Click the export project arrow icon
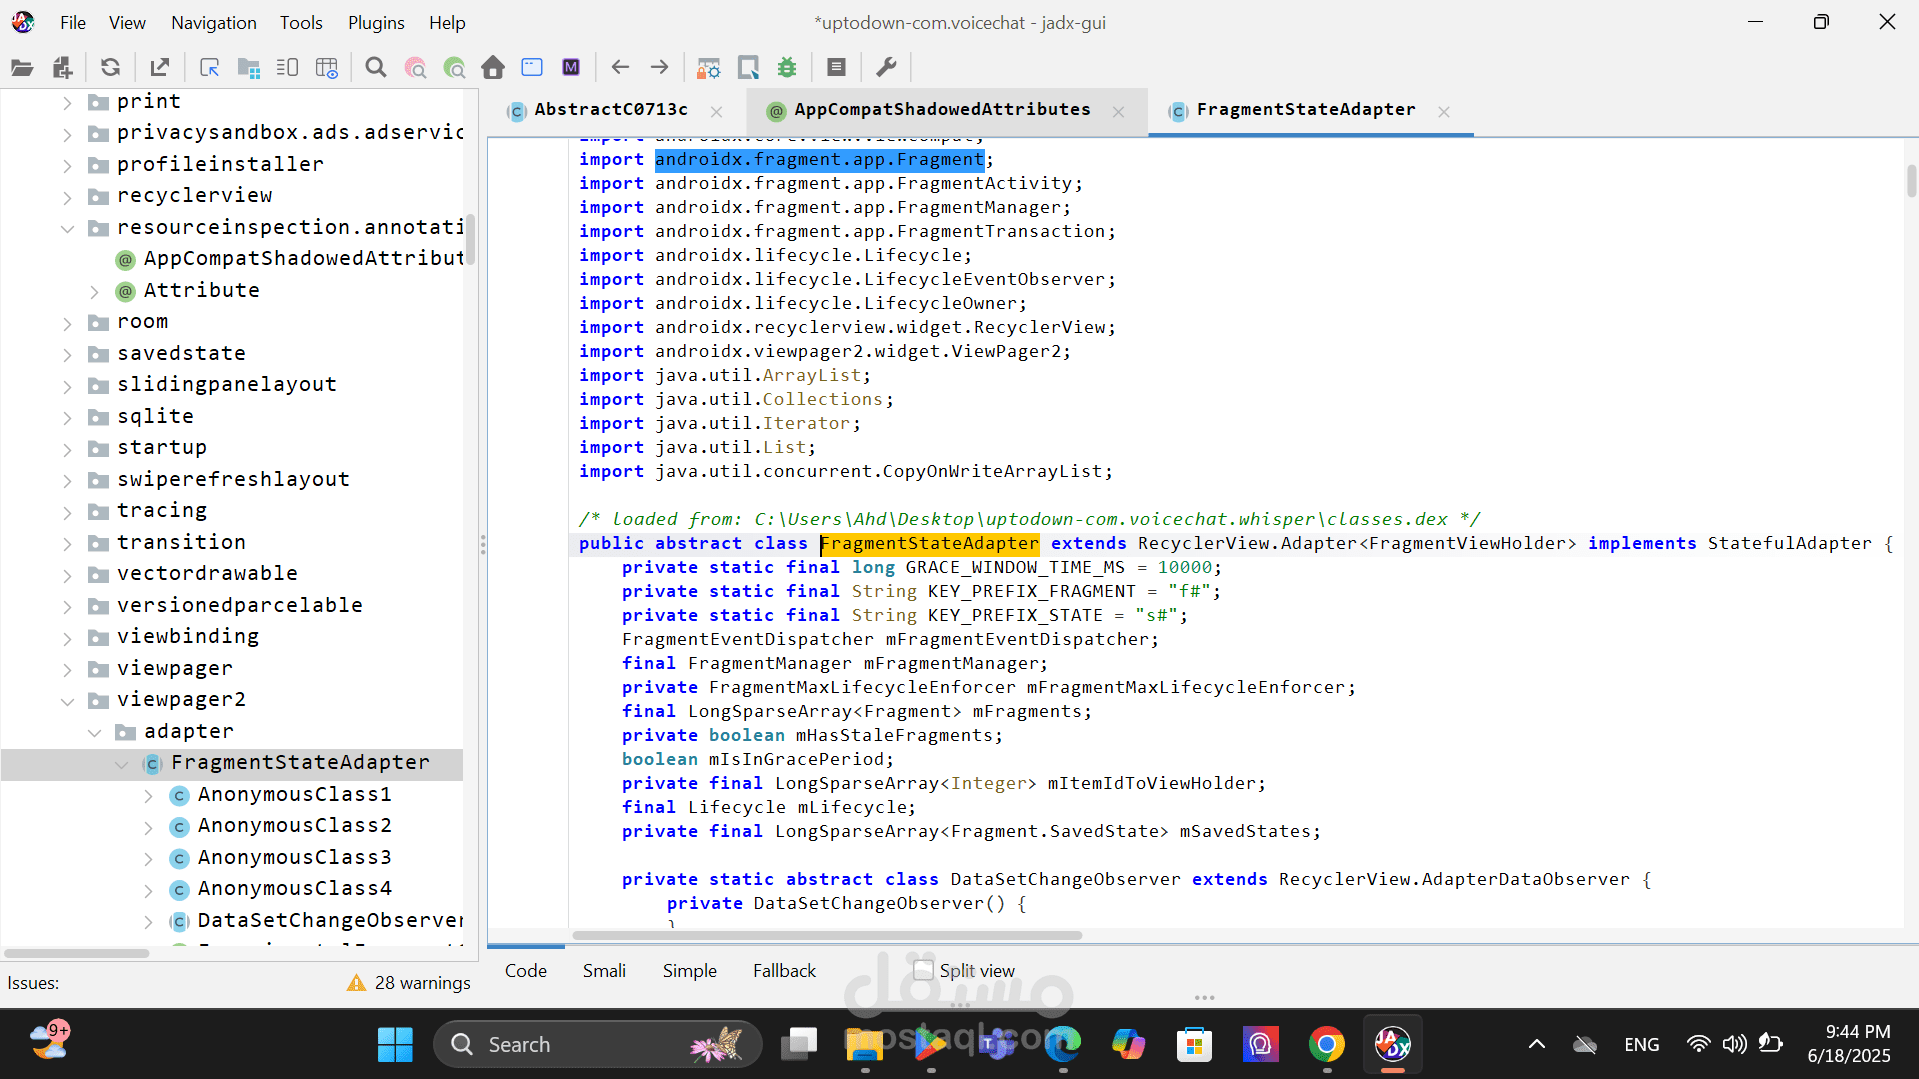The width and height of the screenshot is (1919, 1079). (159, 68)
